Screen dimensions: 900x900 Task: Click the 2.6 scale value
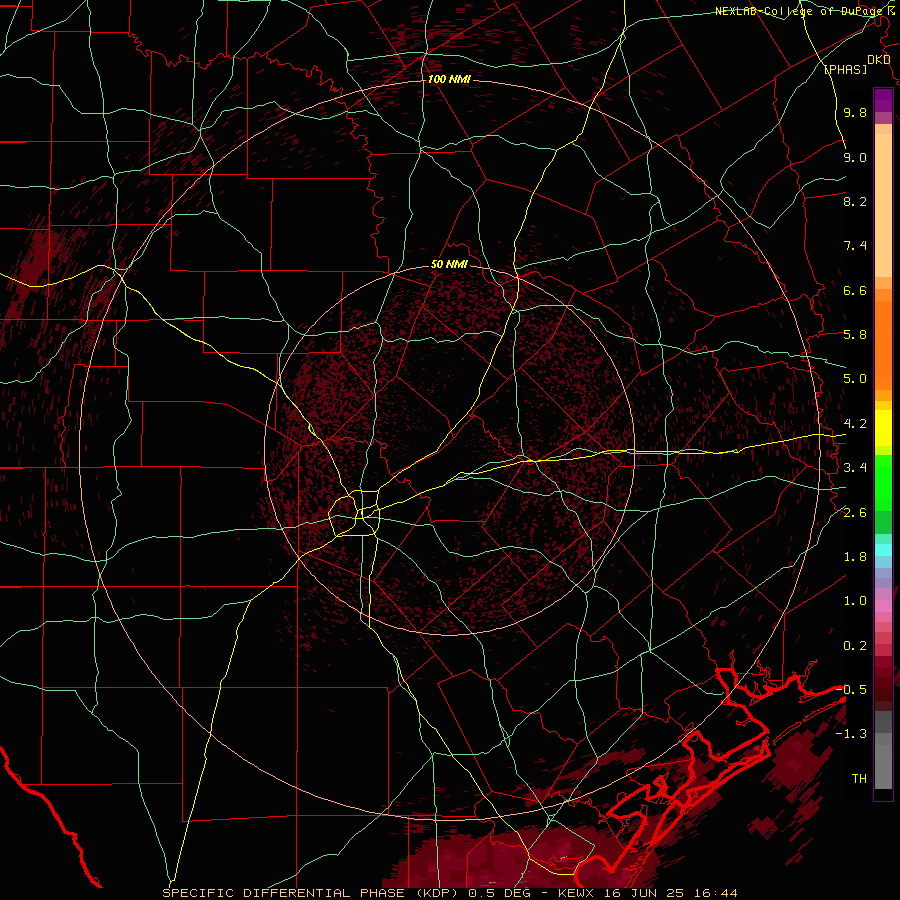tap(855, 513)
